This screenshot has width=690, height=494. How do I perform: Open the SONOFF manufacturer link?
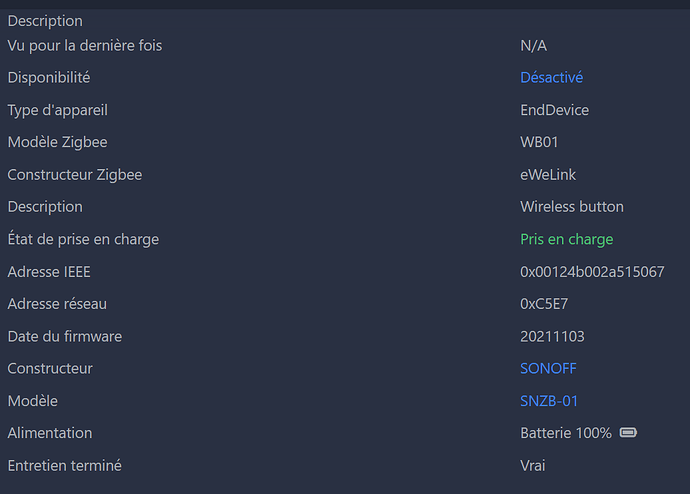click(548, 368)
